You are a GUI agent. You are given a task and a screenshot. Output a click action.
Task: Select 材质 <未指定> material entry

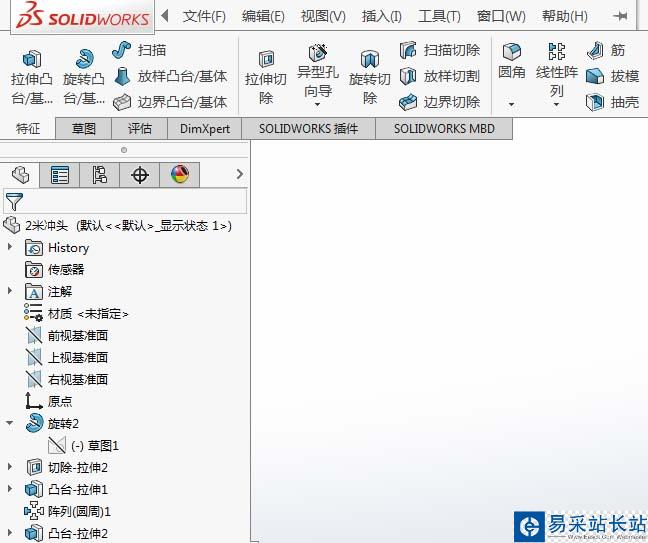[76, 313]
